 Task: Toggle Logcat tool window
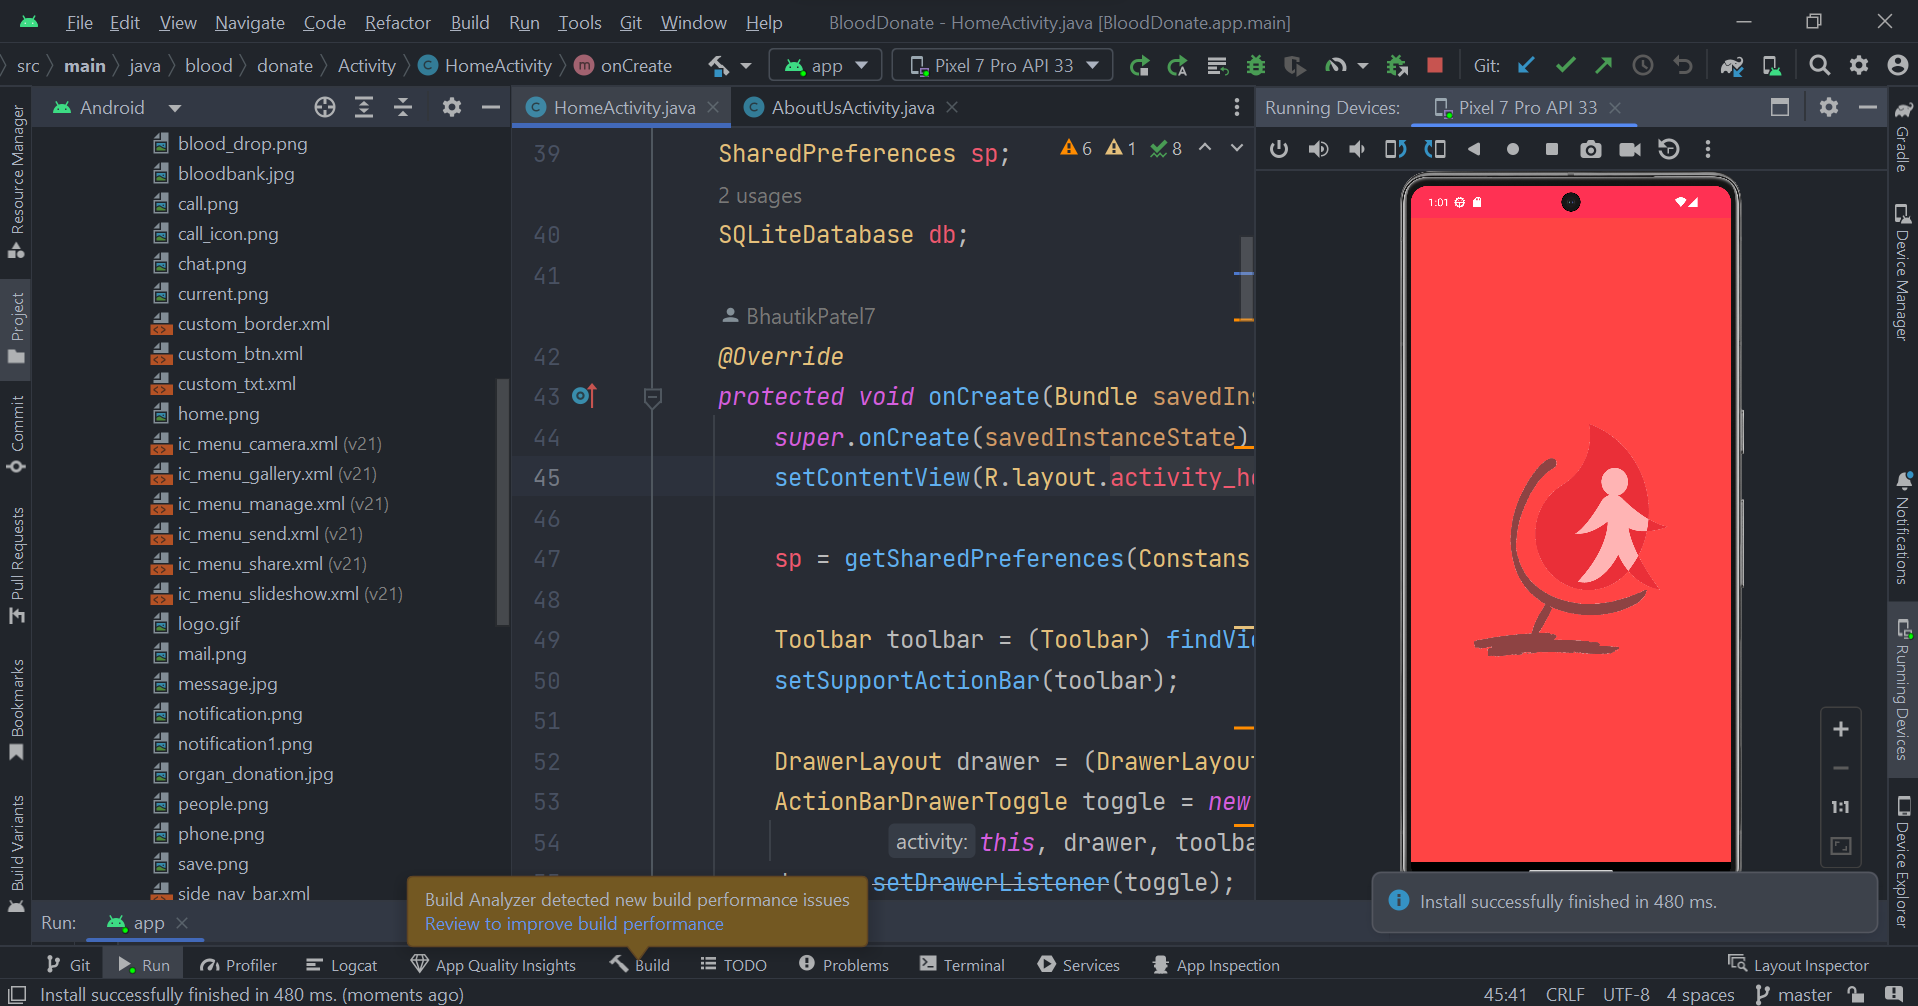pyautogui.click(x=342, y=965)
